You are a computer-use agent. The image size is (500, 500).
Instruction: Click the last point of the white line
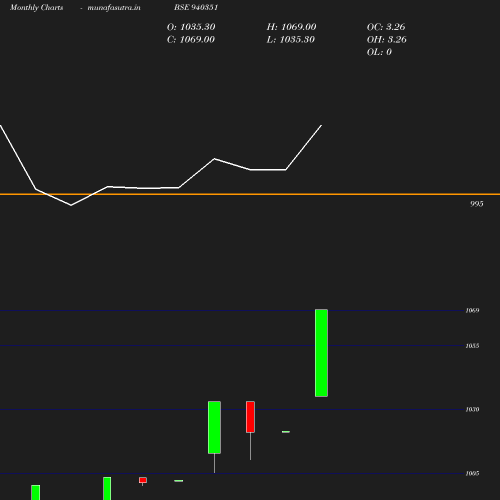tap(321, 126)
